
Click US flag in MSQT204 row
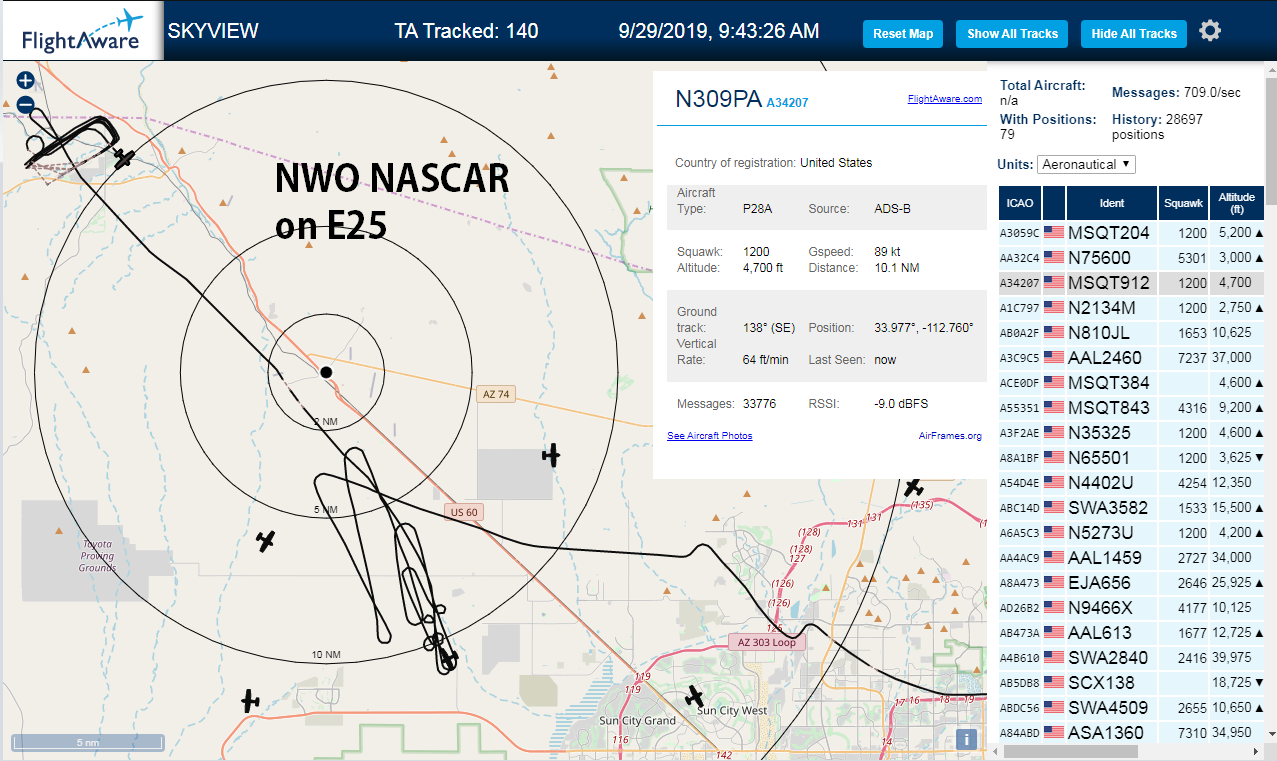[1054, 232]
